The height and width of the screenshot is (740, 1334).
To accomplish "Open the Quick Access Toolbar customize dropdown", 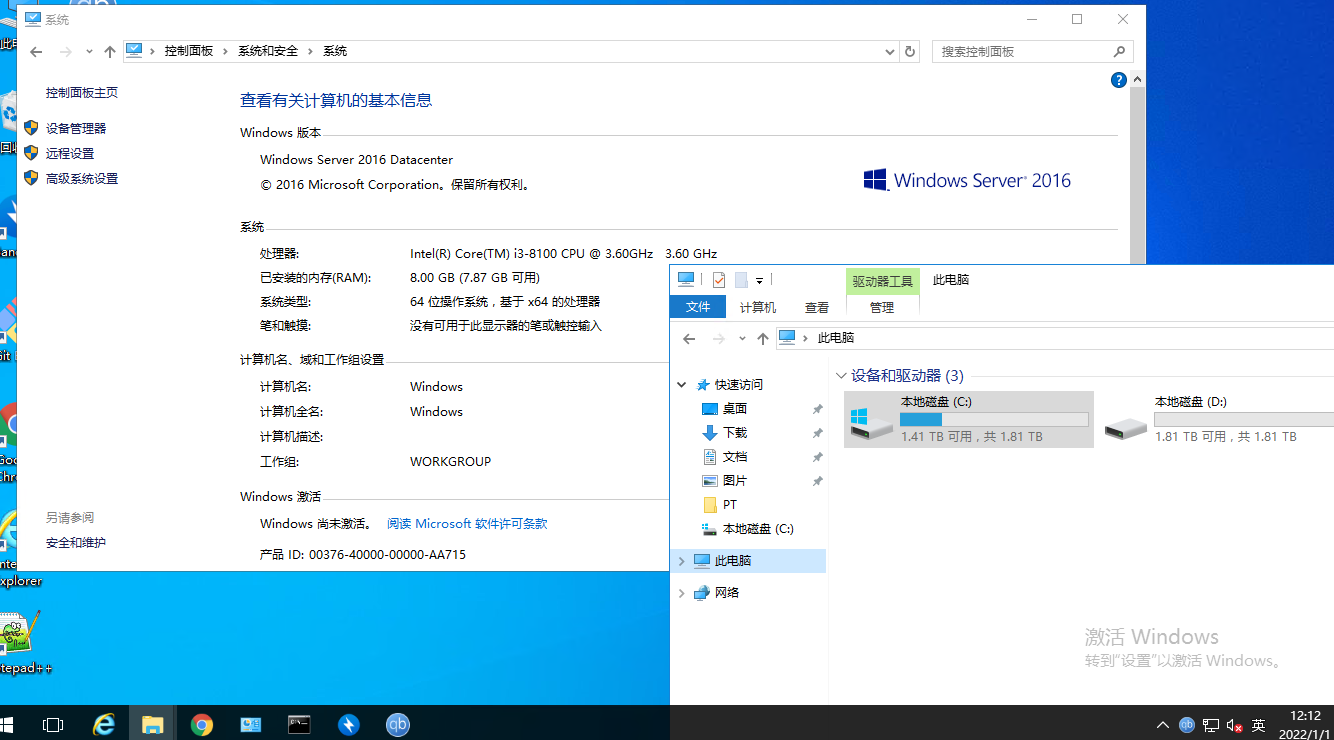I will pos(760,281).
